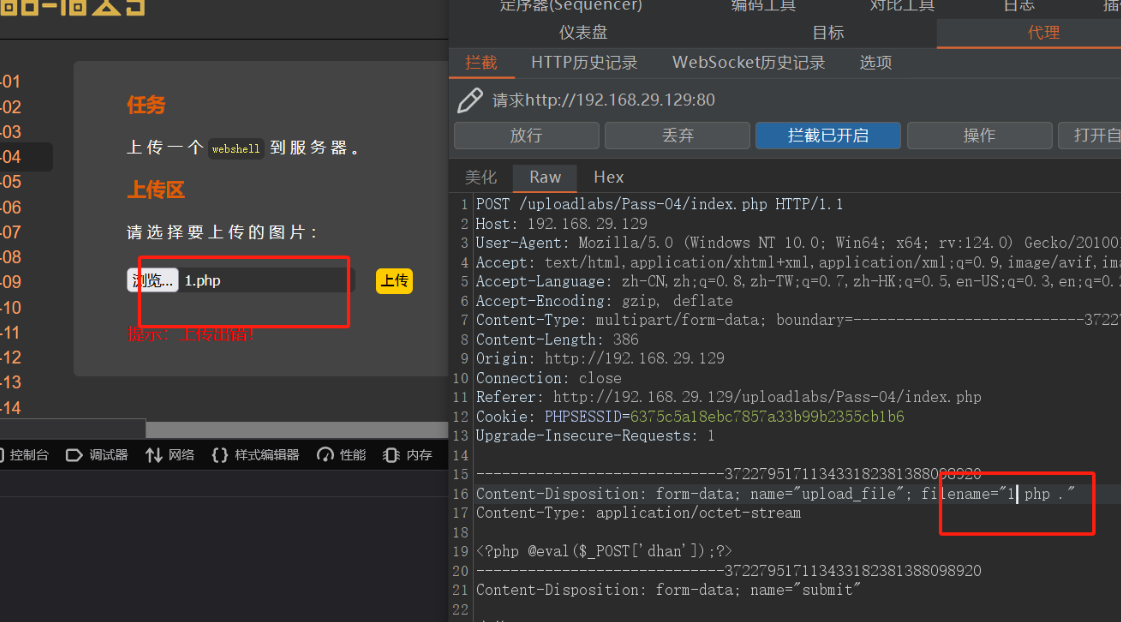Open Pass-09 in the sidebar
This screenshot has height=622, width=1121.
click(11, 282)
